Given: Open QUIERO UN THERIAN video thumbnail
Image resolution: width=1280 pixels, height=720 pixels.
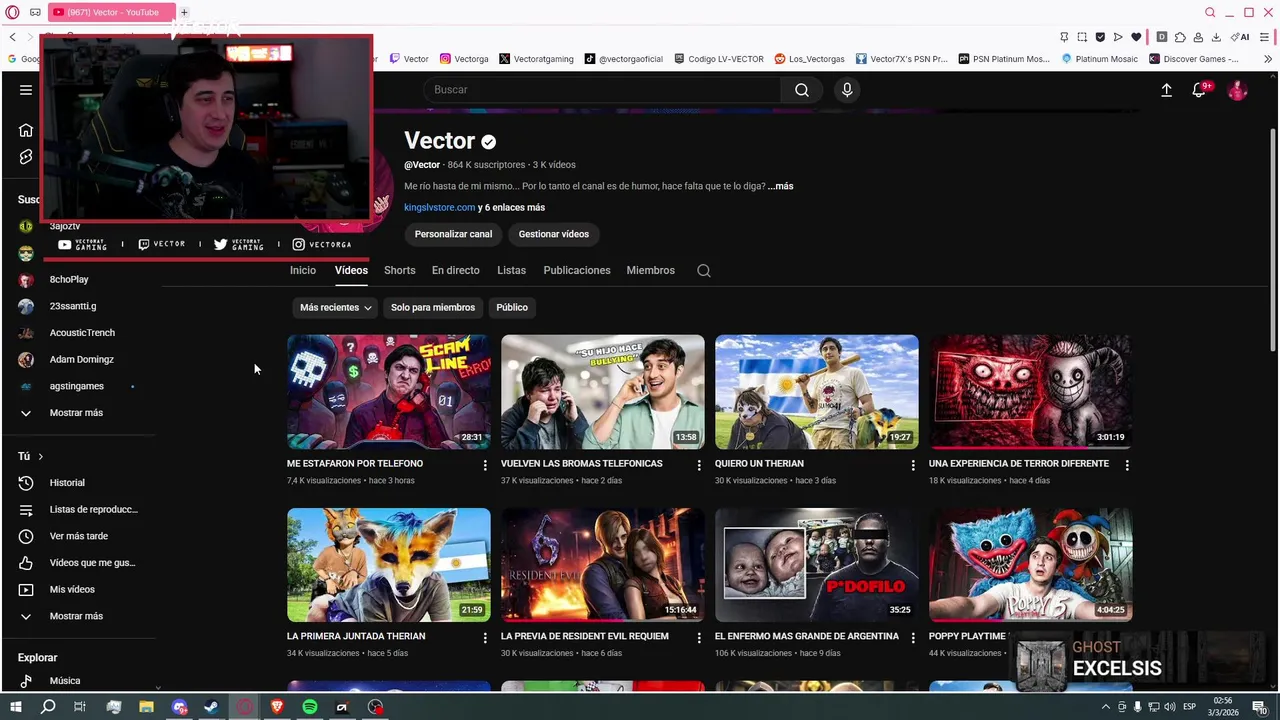Looking at the screenshot, I should click(817, 392).
